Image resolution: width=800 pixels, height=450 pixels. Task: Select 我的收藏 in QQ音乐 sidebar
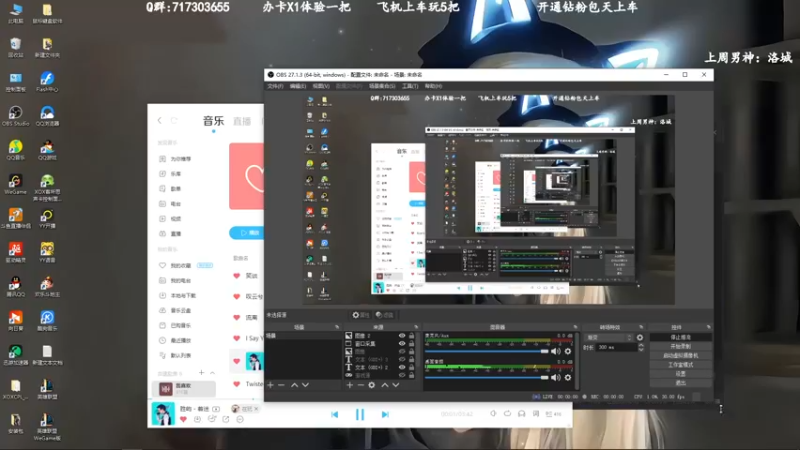[180, 265]
